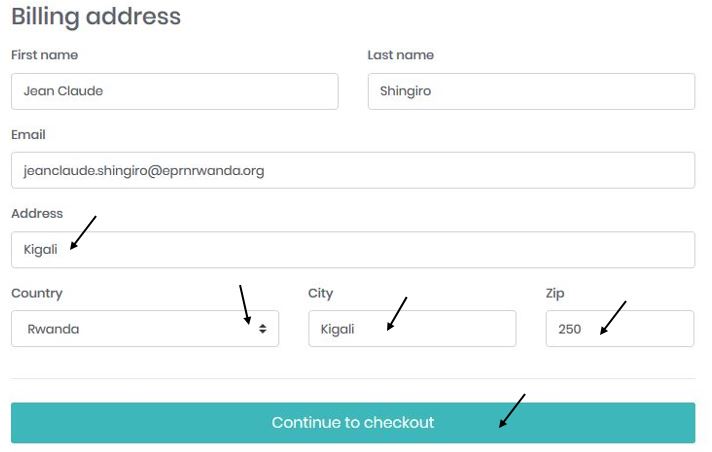Screen dimensions: 712x452
Task: Click the Country select up-down arrow icon
Action: click(262, 329)
